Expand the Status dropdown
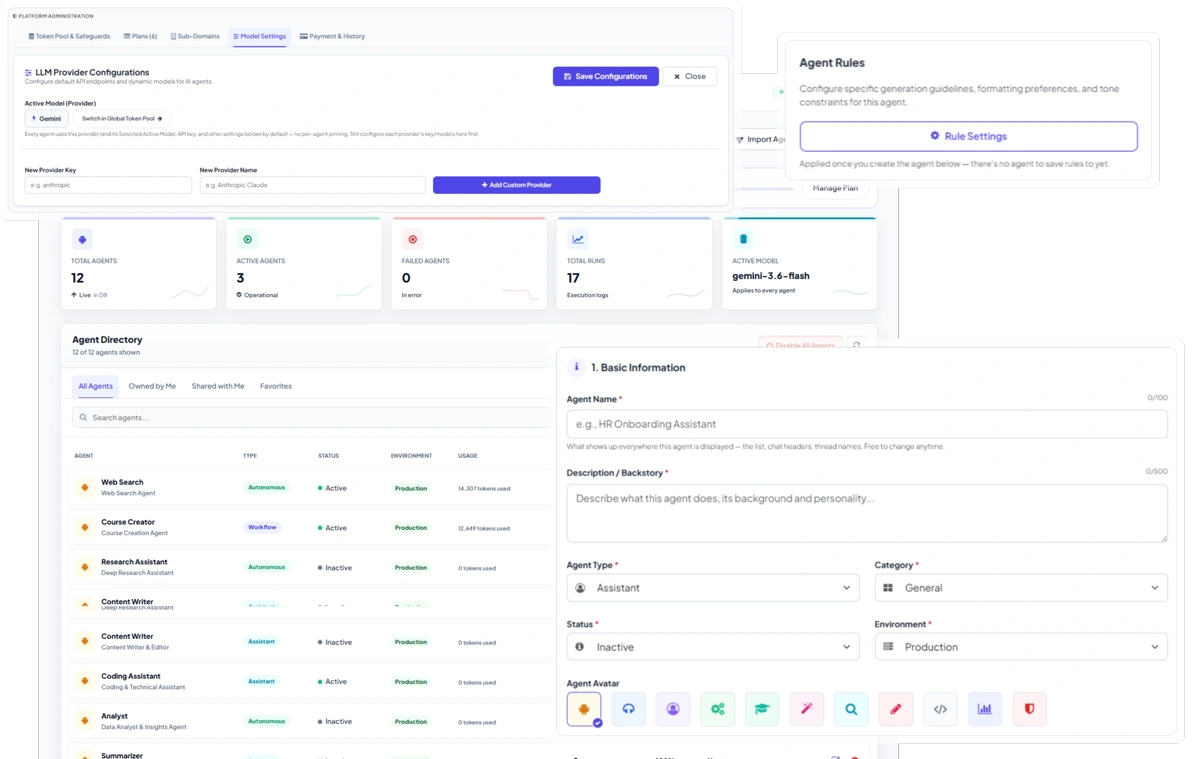The image size is (1200, 759). click(x=713, y=647)
